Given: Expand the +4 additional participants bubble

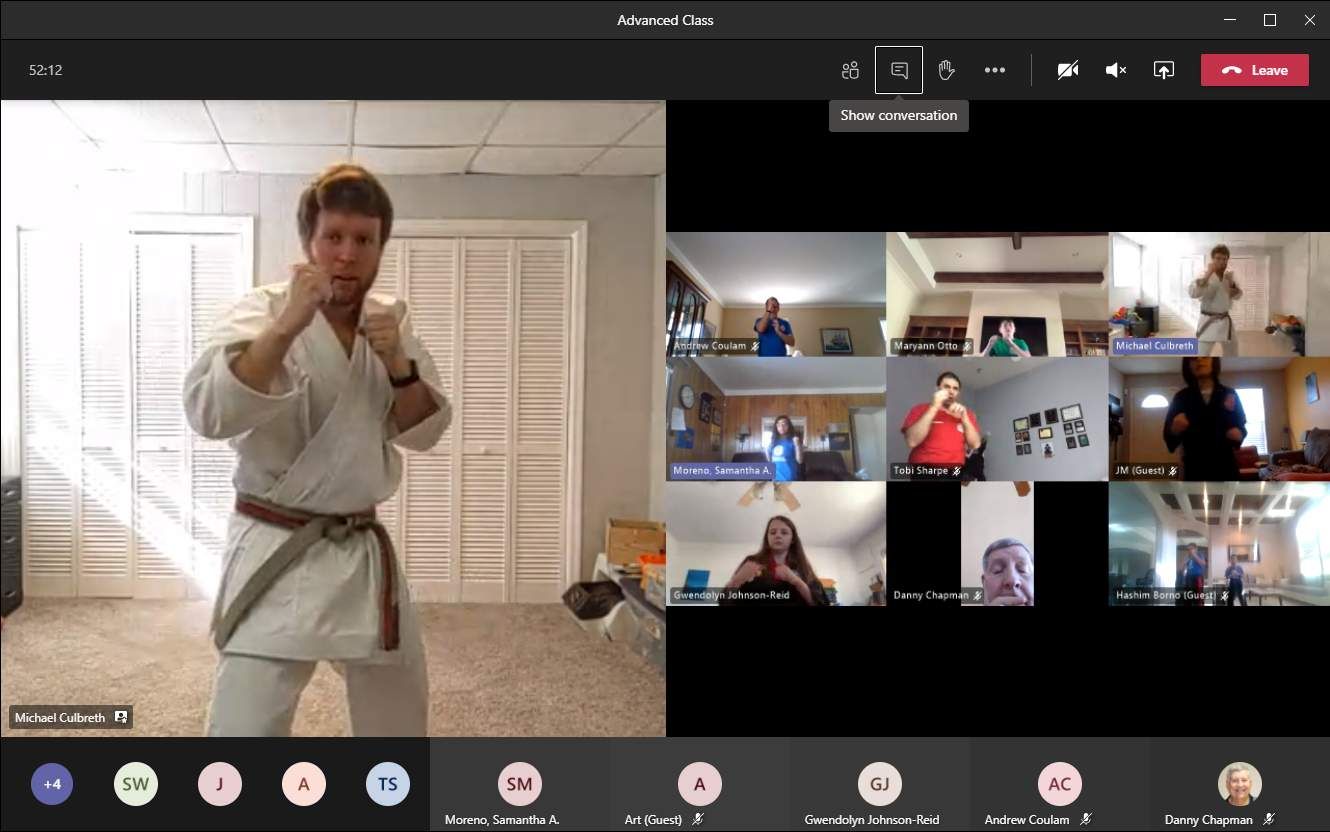Looking at the screenshot, I should 52,784.
